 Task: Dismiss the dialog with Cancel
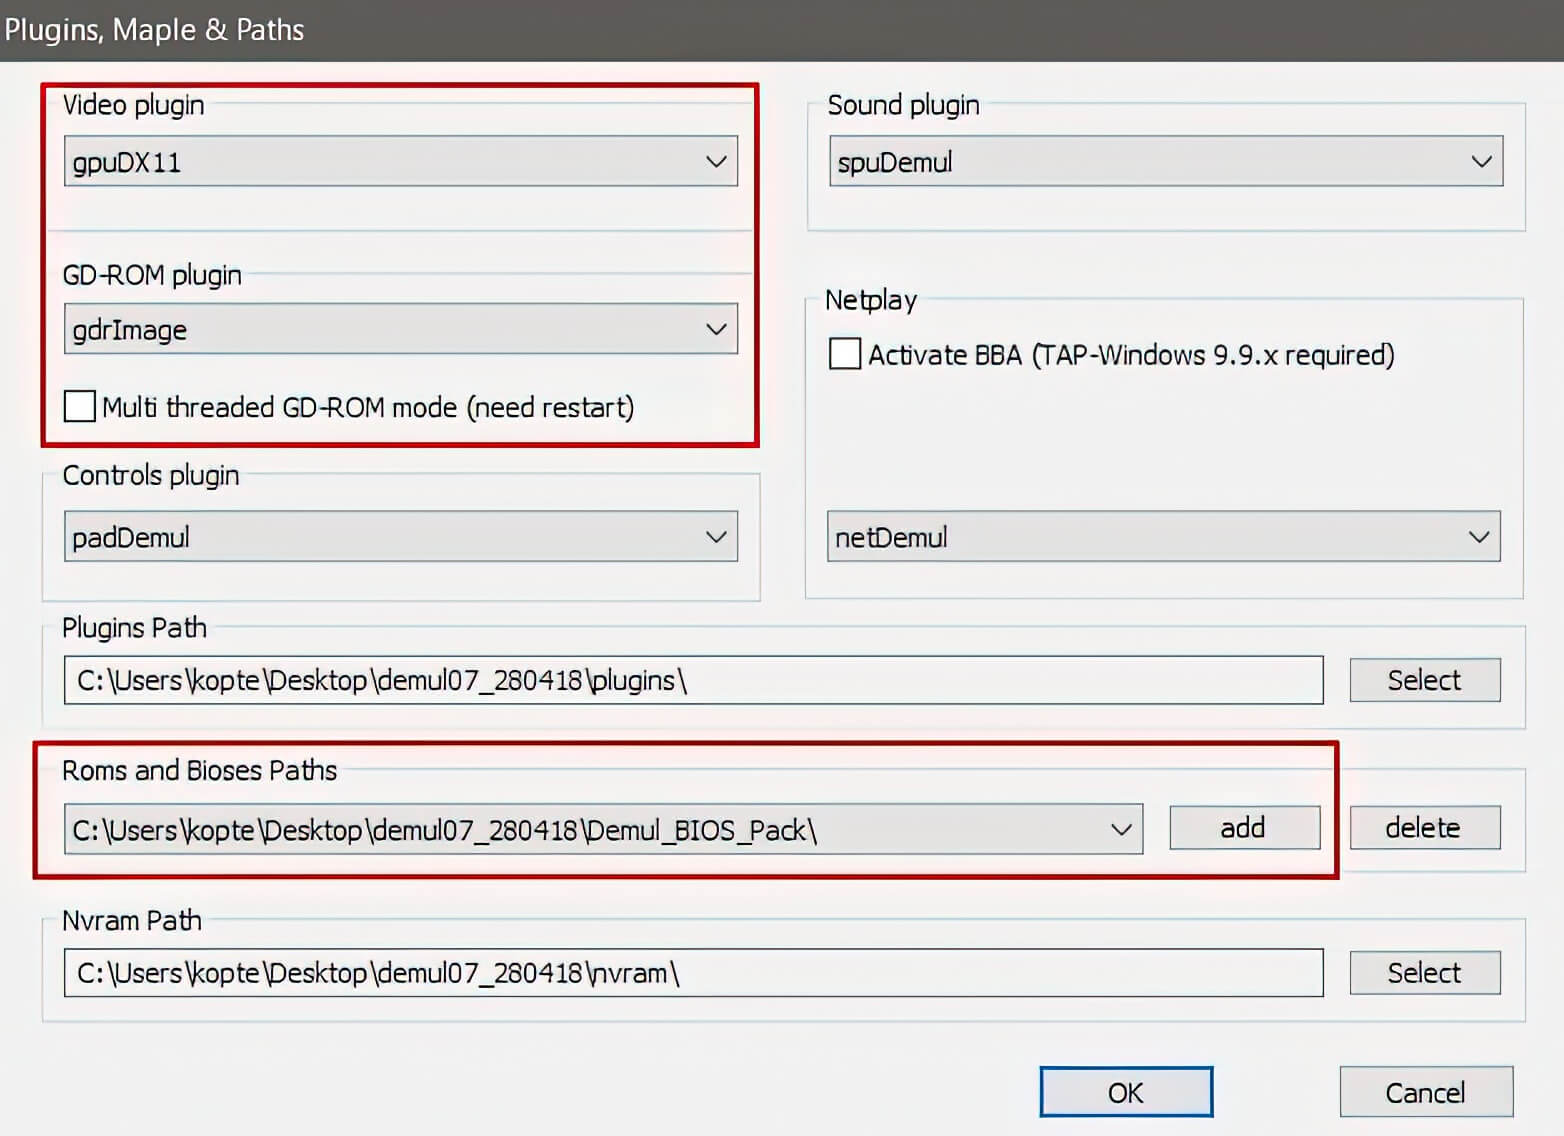pyautogui.click(x=1425, y=1092)
